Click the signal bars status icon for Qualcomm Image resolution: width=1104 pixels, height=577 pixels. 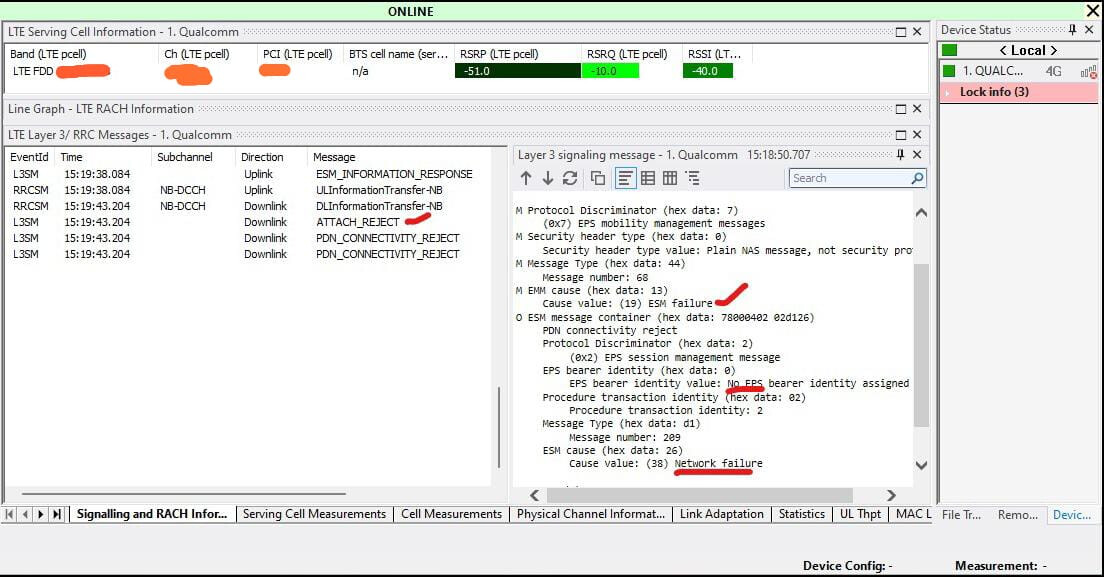1088,71
